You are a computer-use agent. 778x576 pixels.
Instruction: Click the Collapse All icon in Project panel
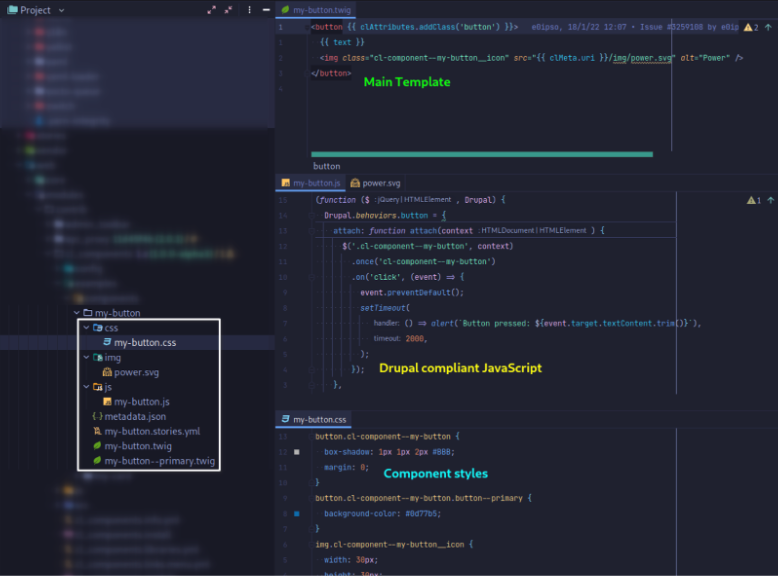pyautogui.click(x=229, y=10)
